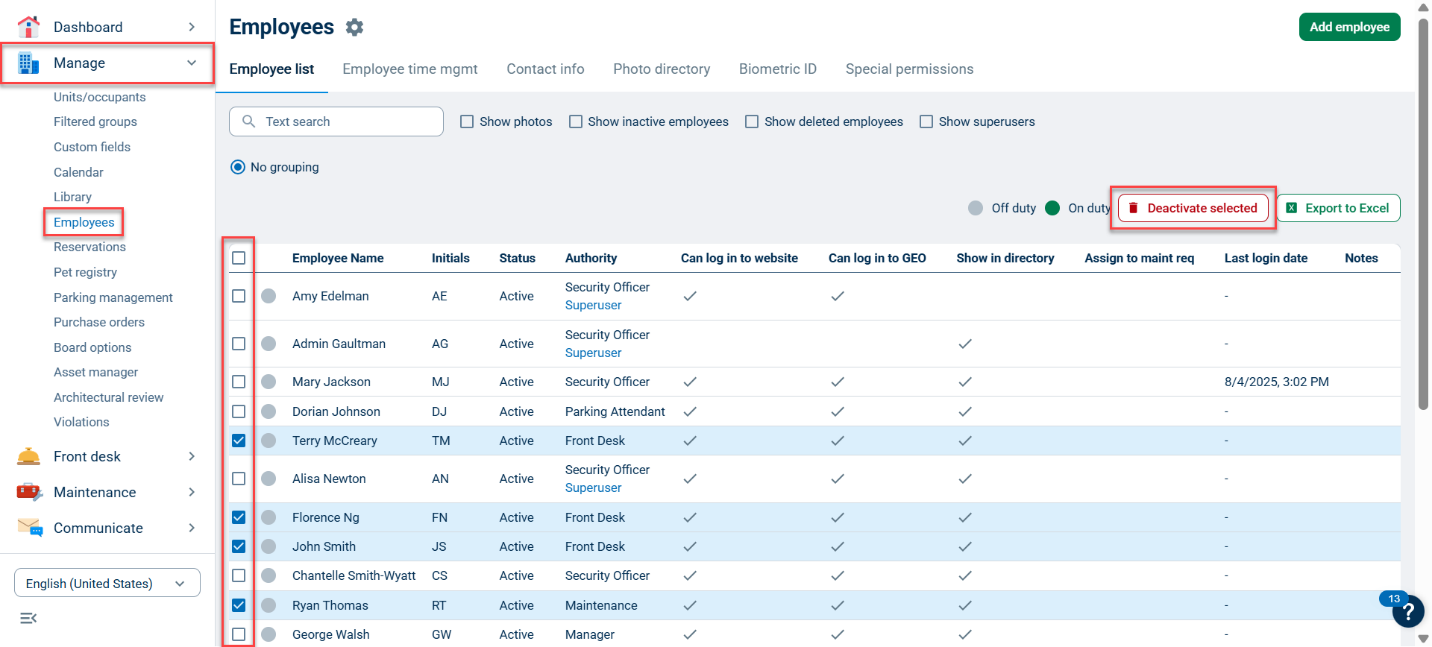Uncheck the box for Florence Ng
The height and width of the screenshot is (647, 1432).
pos(238,517)
